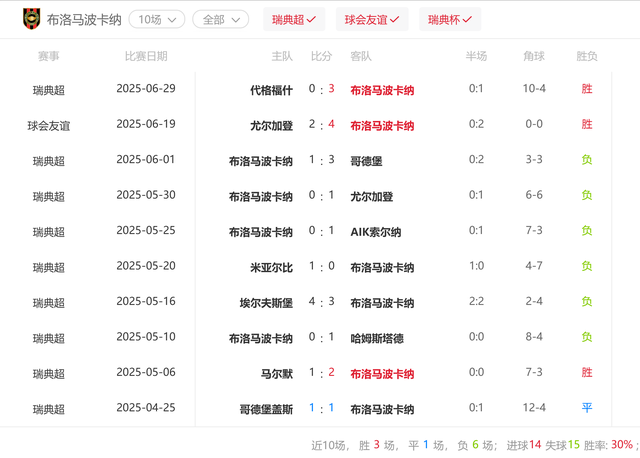Click the half-time score 2:2
Screen dimensions: 640x458
click(476, 301)
